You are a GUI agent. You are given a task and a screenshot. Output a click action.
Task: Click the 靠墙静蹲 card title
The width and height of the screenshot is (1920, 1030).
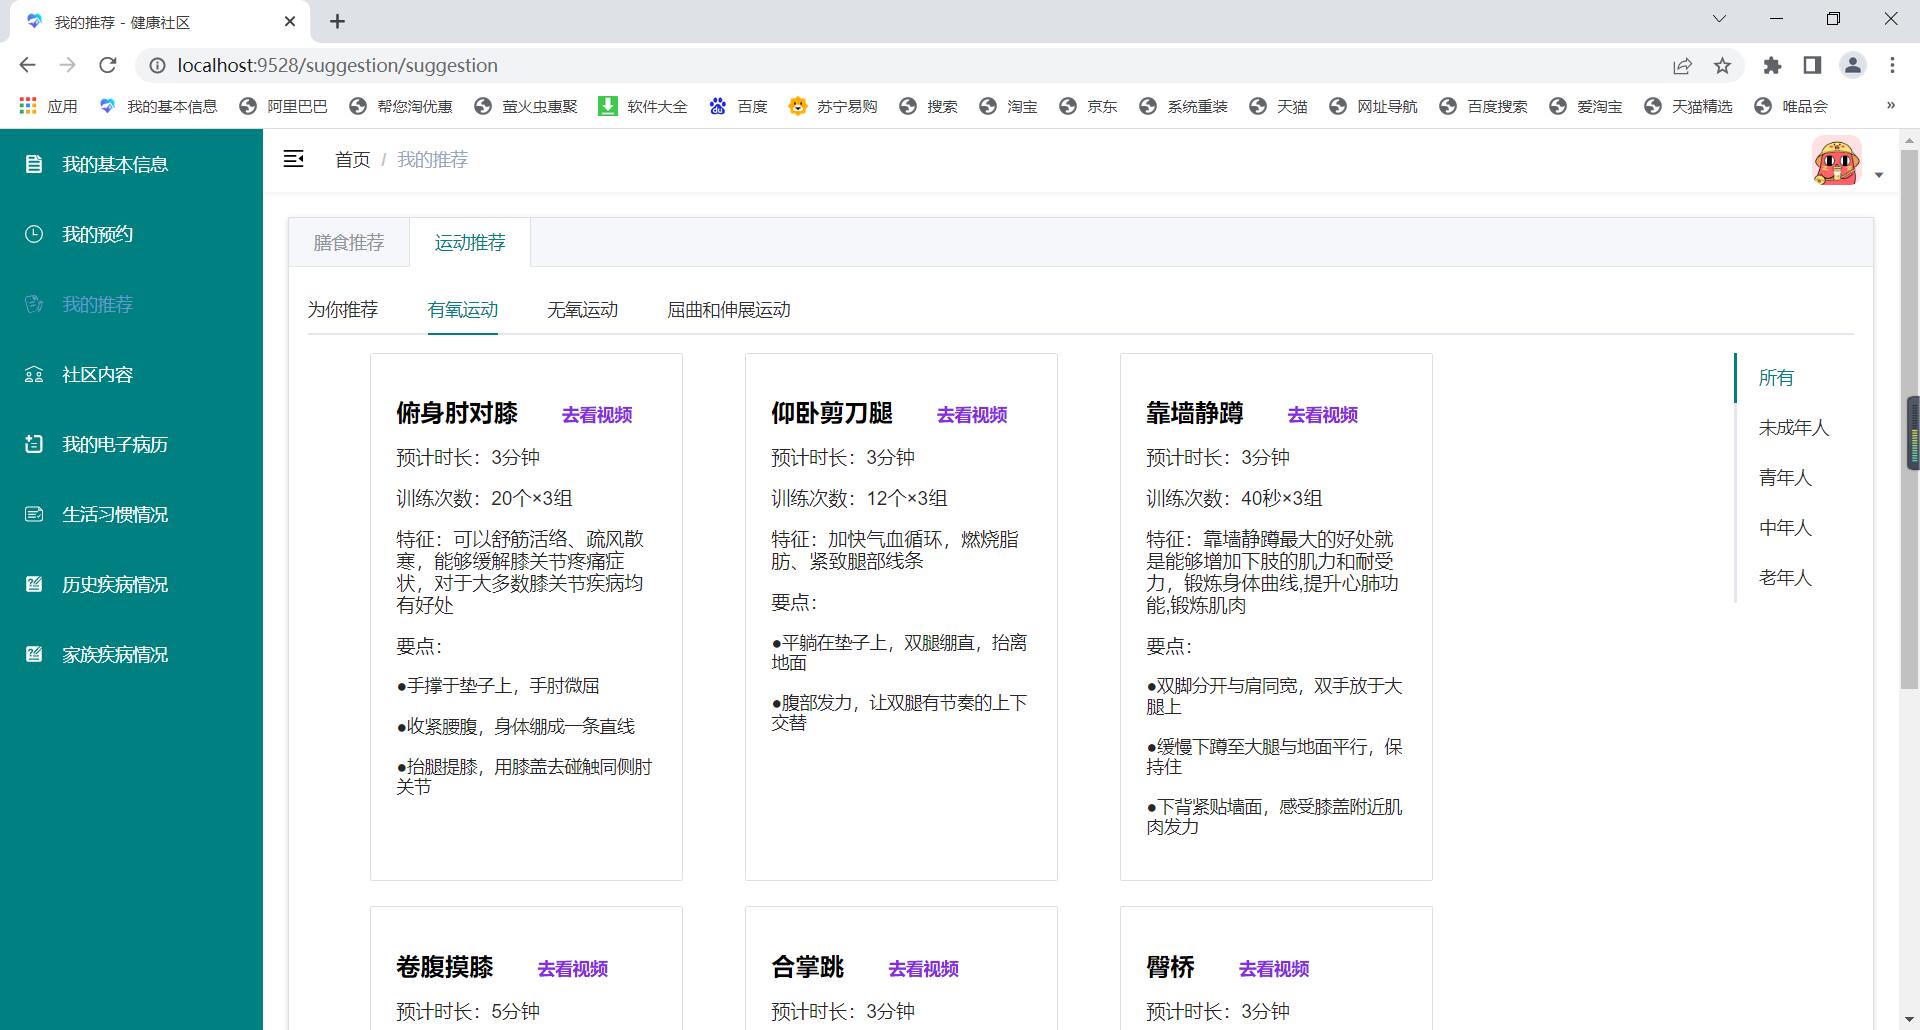click(x=1195, y=414)
